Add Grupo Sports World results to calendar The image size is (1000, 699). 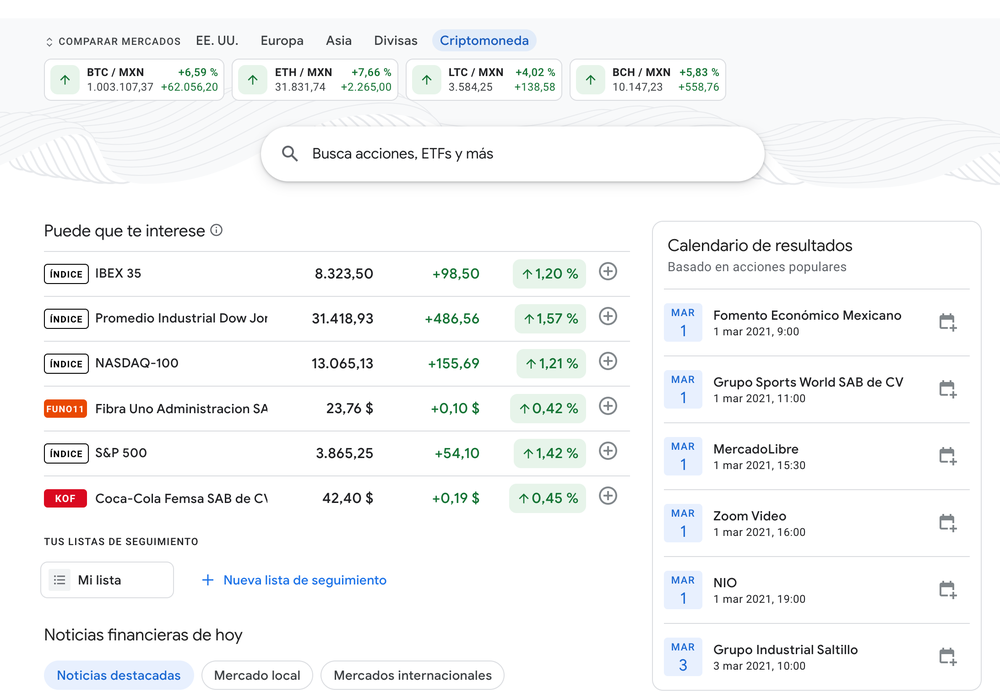tap(948, 389)
